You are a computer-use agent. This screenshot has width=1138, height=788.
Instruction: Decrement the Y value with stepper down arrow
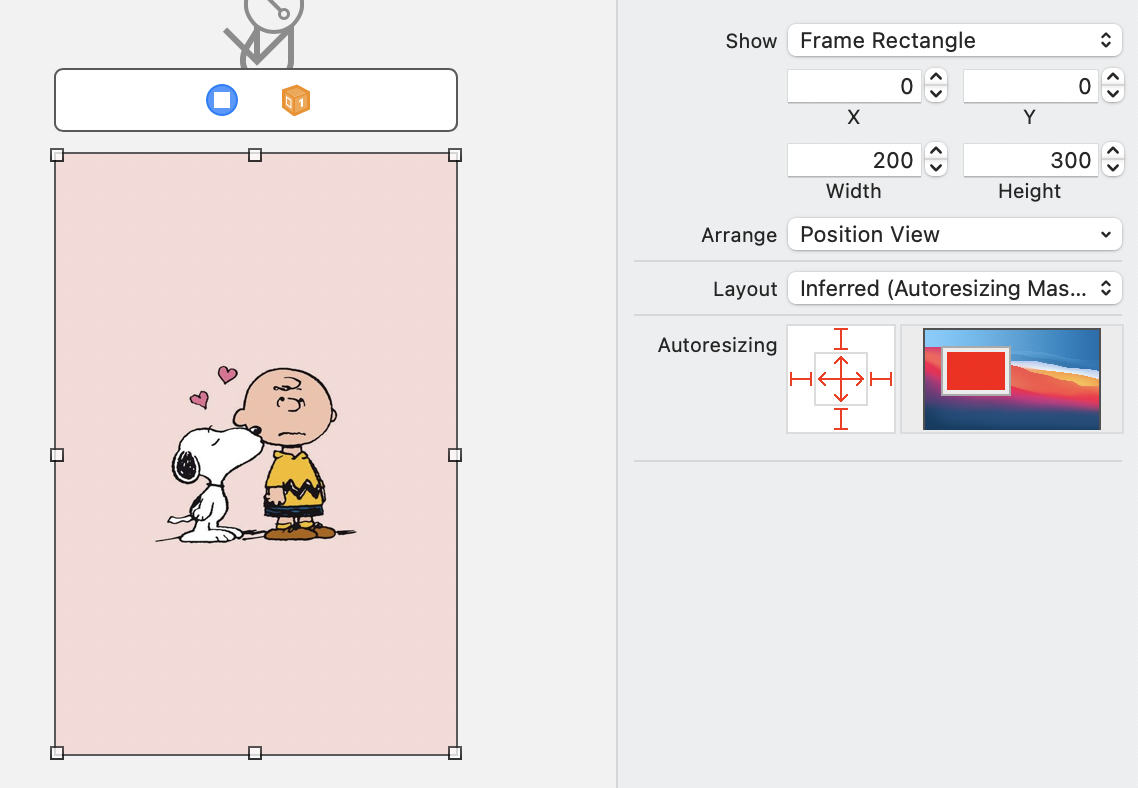(1113, 94)
